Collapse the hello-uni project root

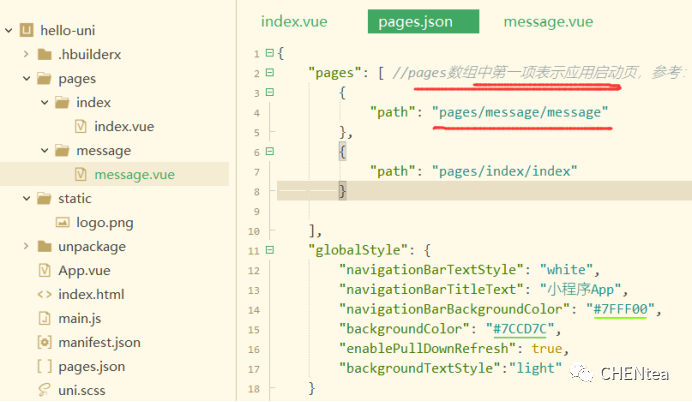coord(9,30)
